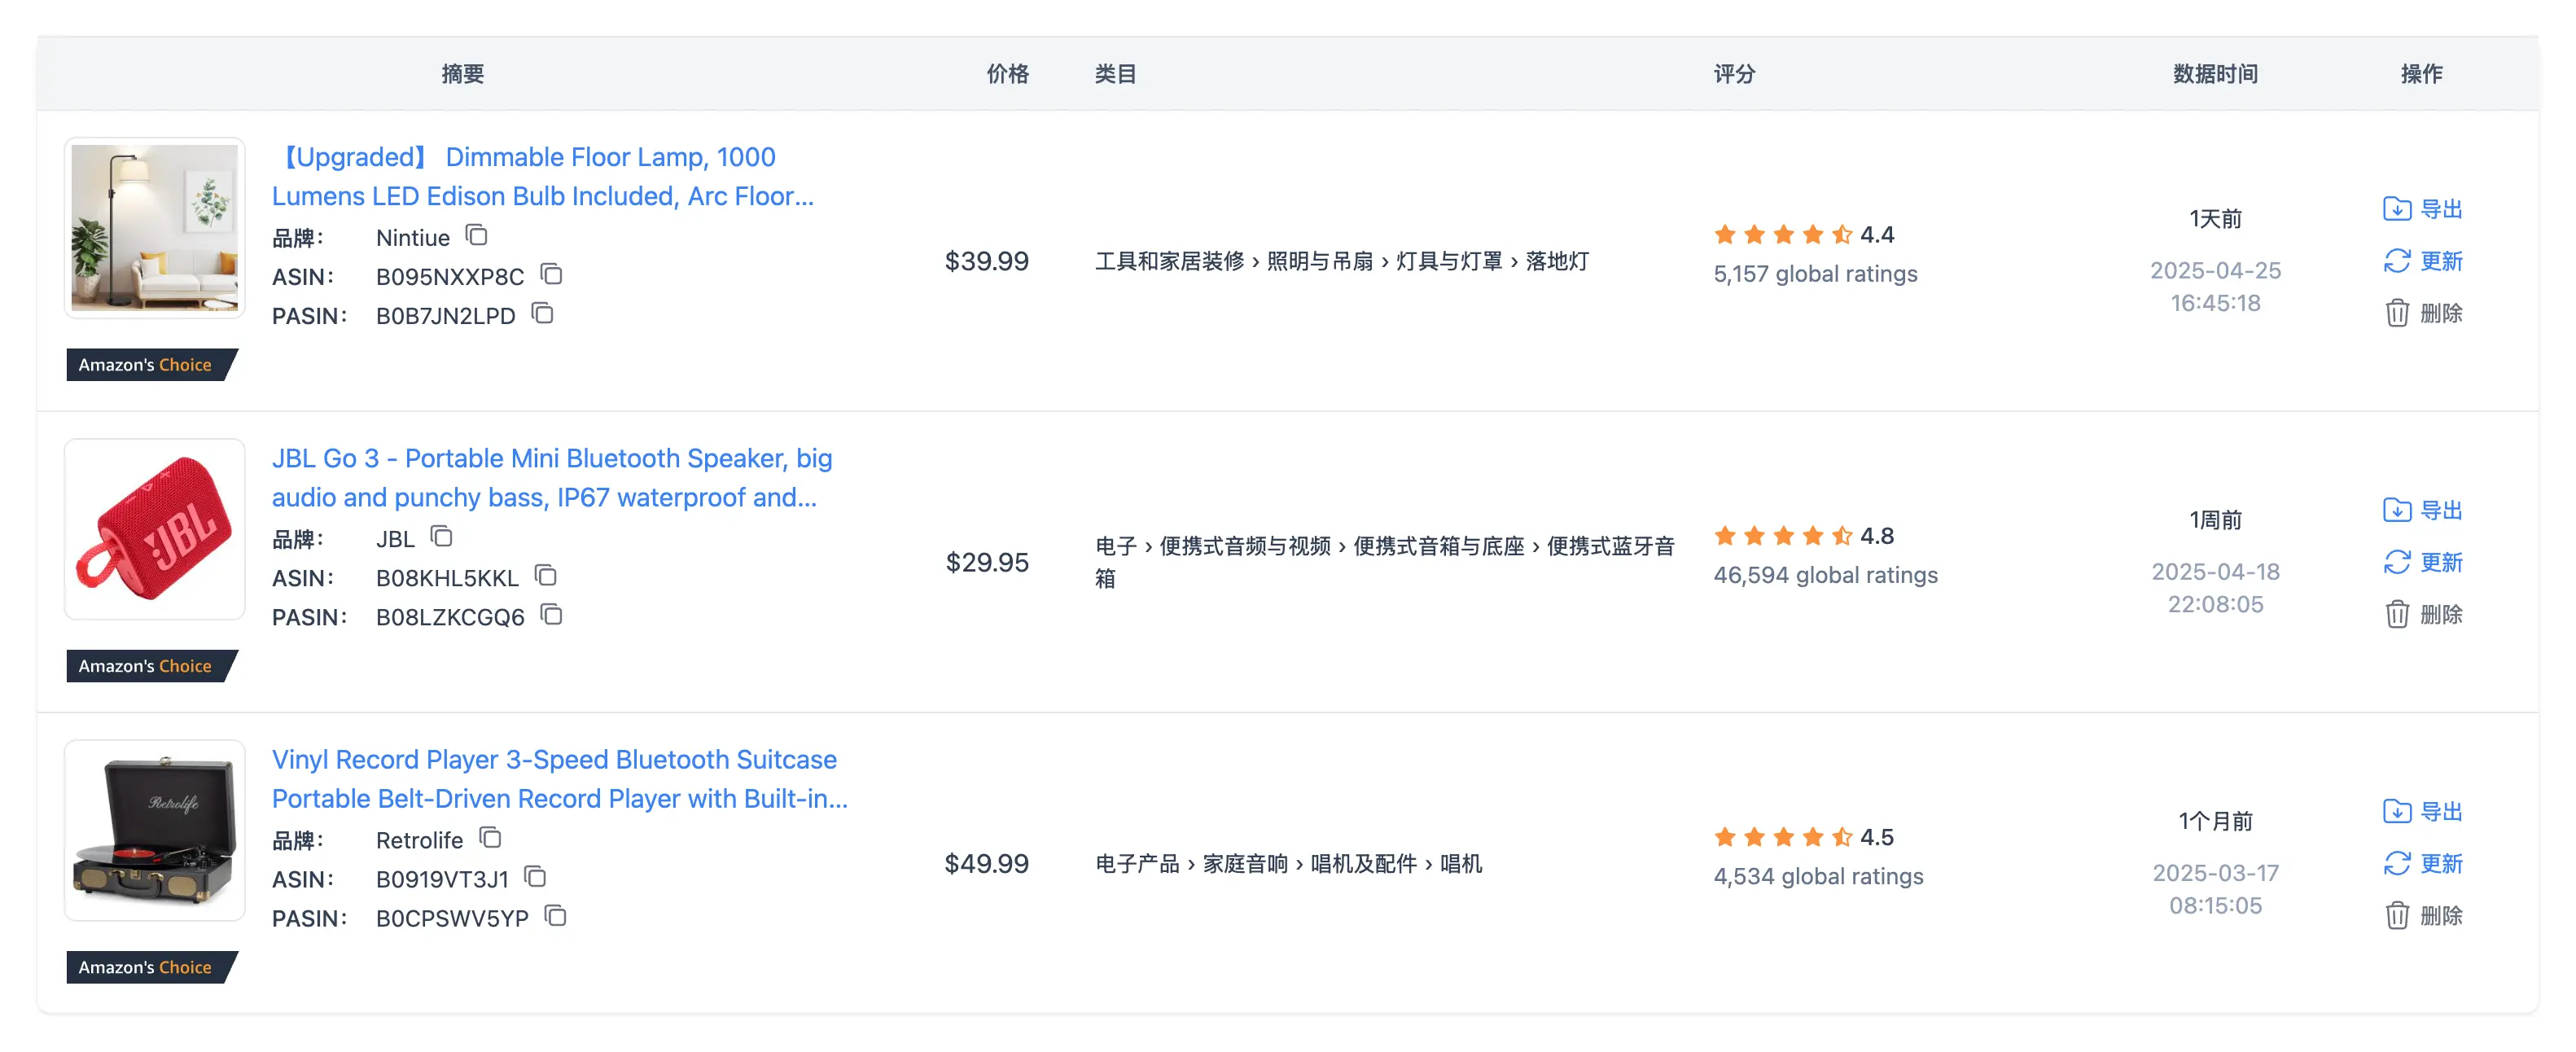Click the 操作 column header
The width and height of the screenshot is (2576, 1052).
[x=2421, y=74]
